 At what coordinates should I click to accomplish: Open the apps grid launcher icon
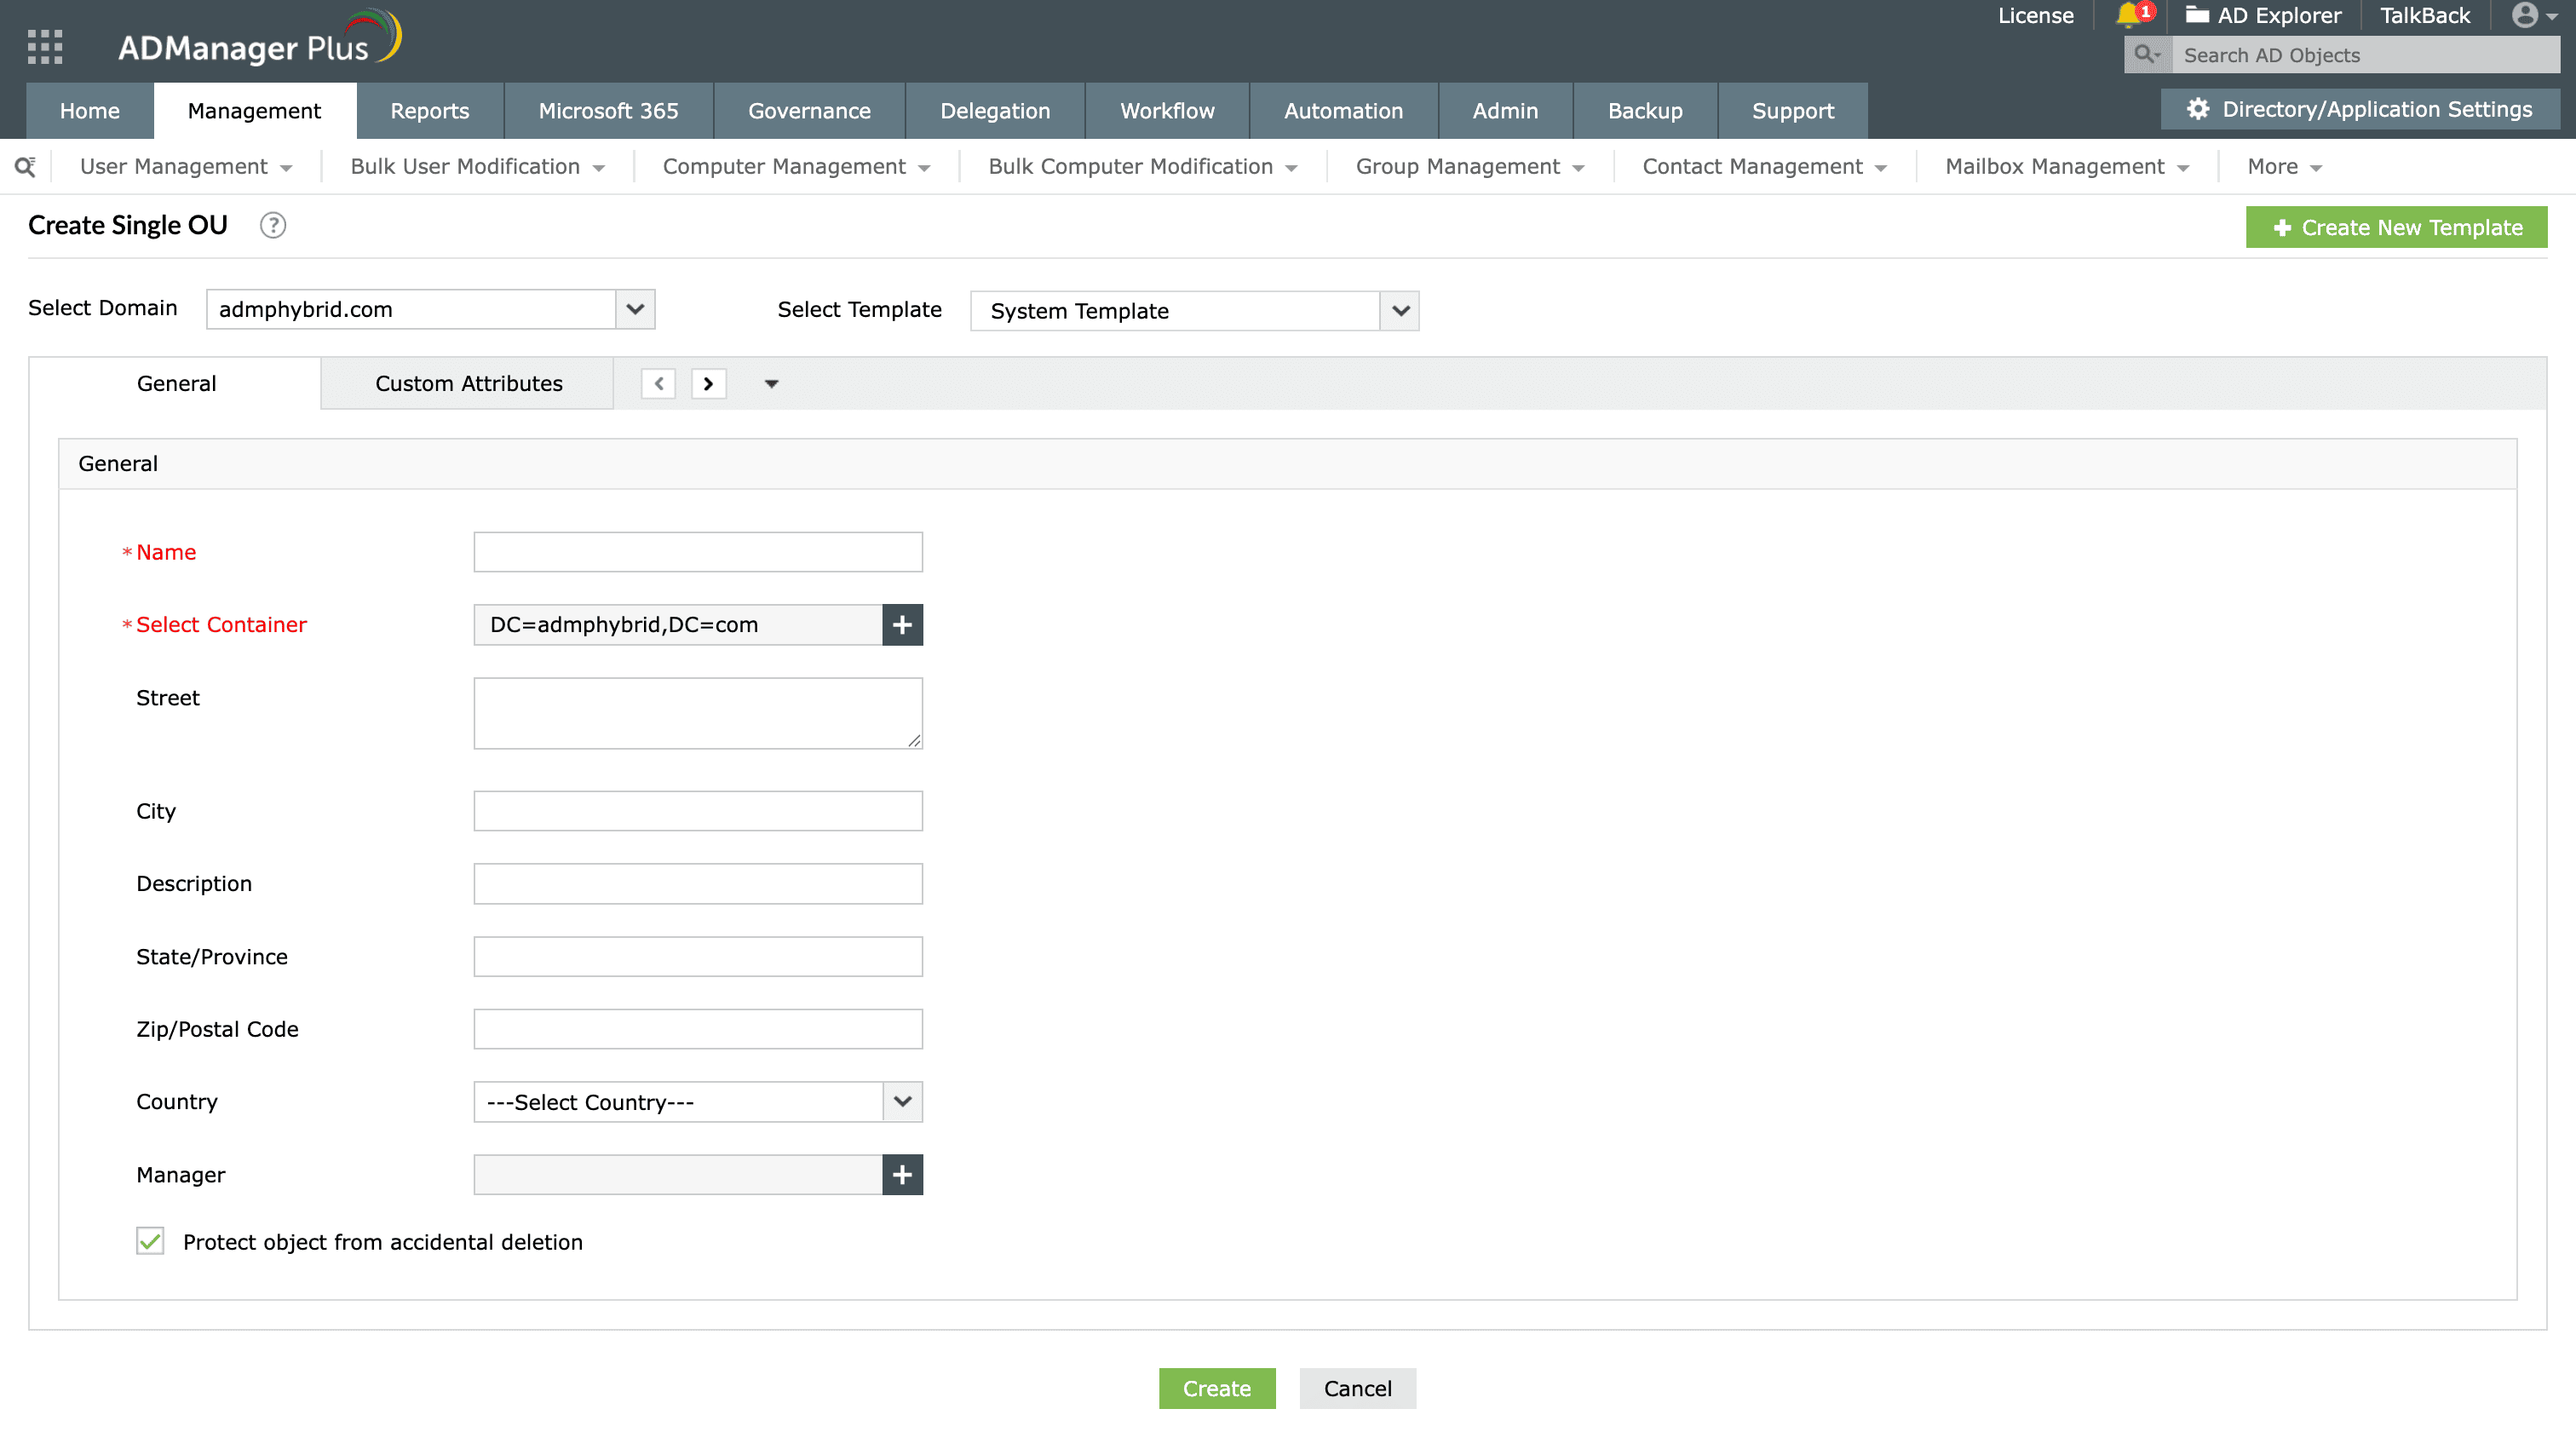(x=45, y=47)
